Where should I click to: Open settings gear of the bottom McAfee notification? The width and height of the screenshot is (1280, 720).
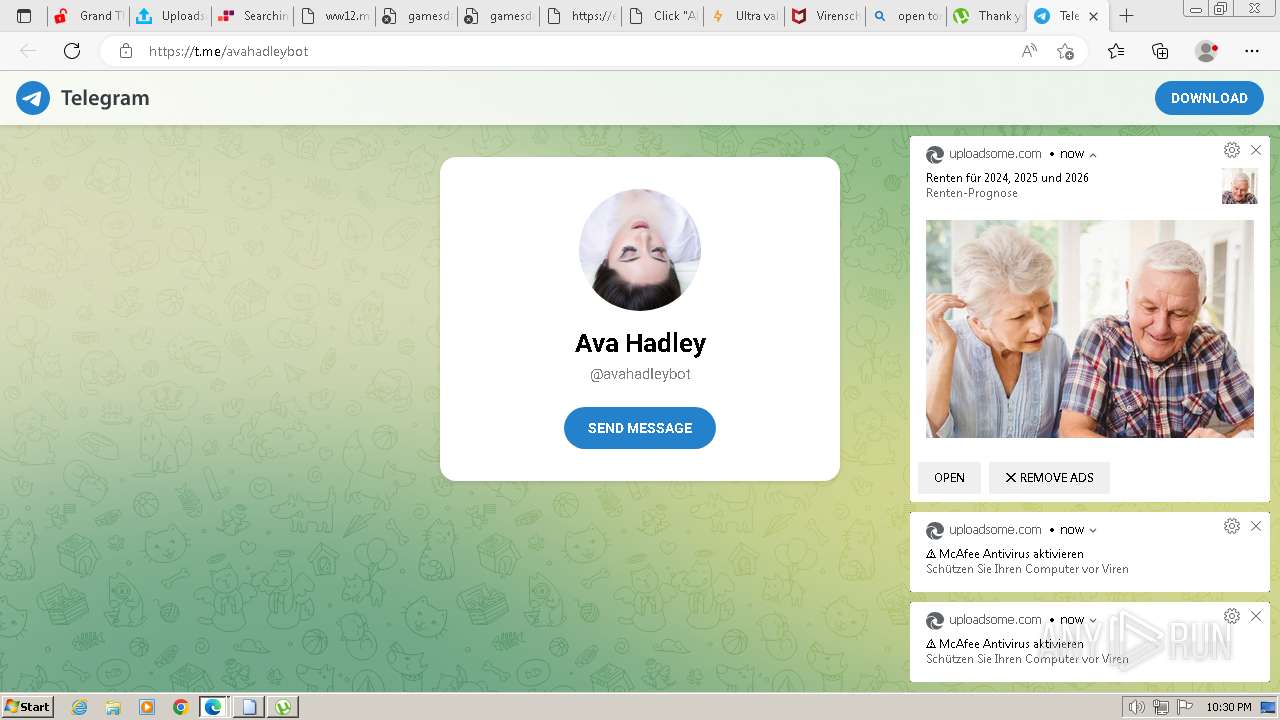tap(1232, 616)
